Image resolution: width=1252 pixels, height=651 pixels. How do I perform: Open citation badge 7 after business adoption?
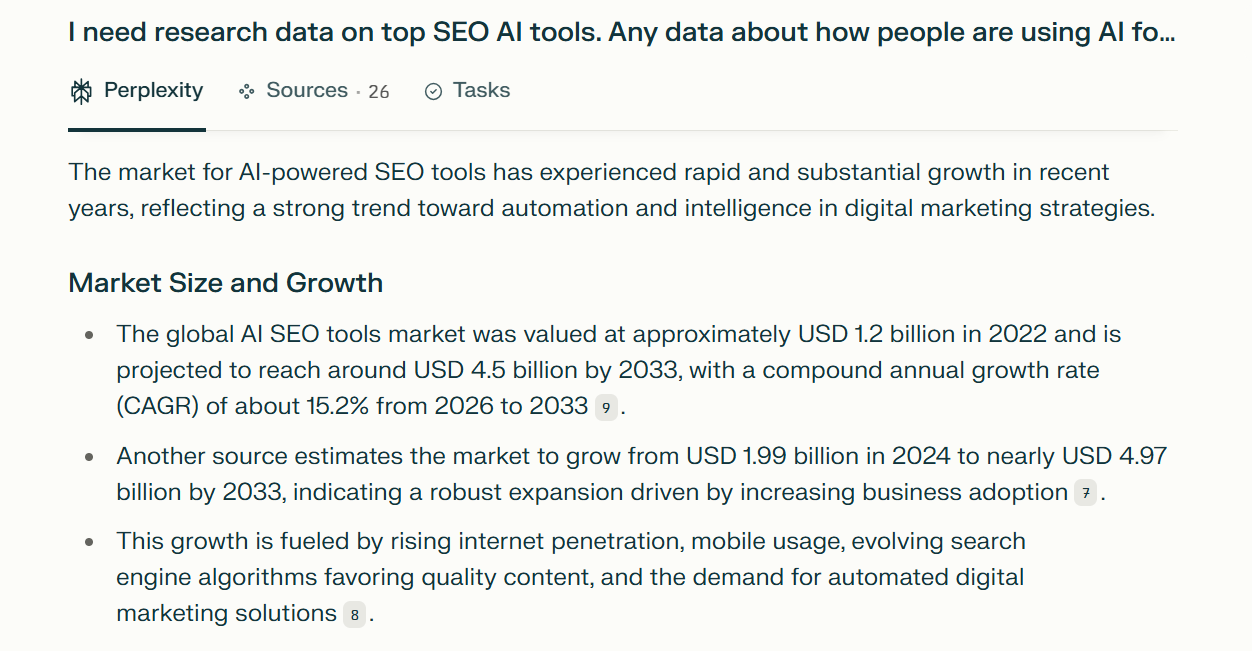click(x=1086, y=493)
